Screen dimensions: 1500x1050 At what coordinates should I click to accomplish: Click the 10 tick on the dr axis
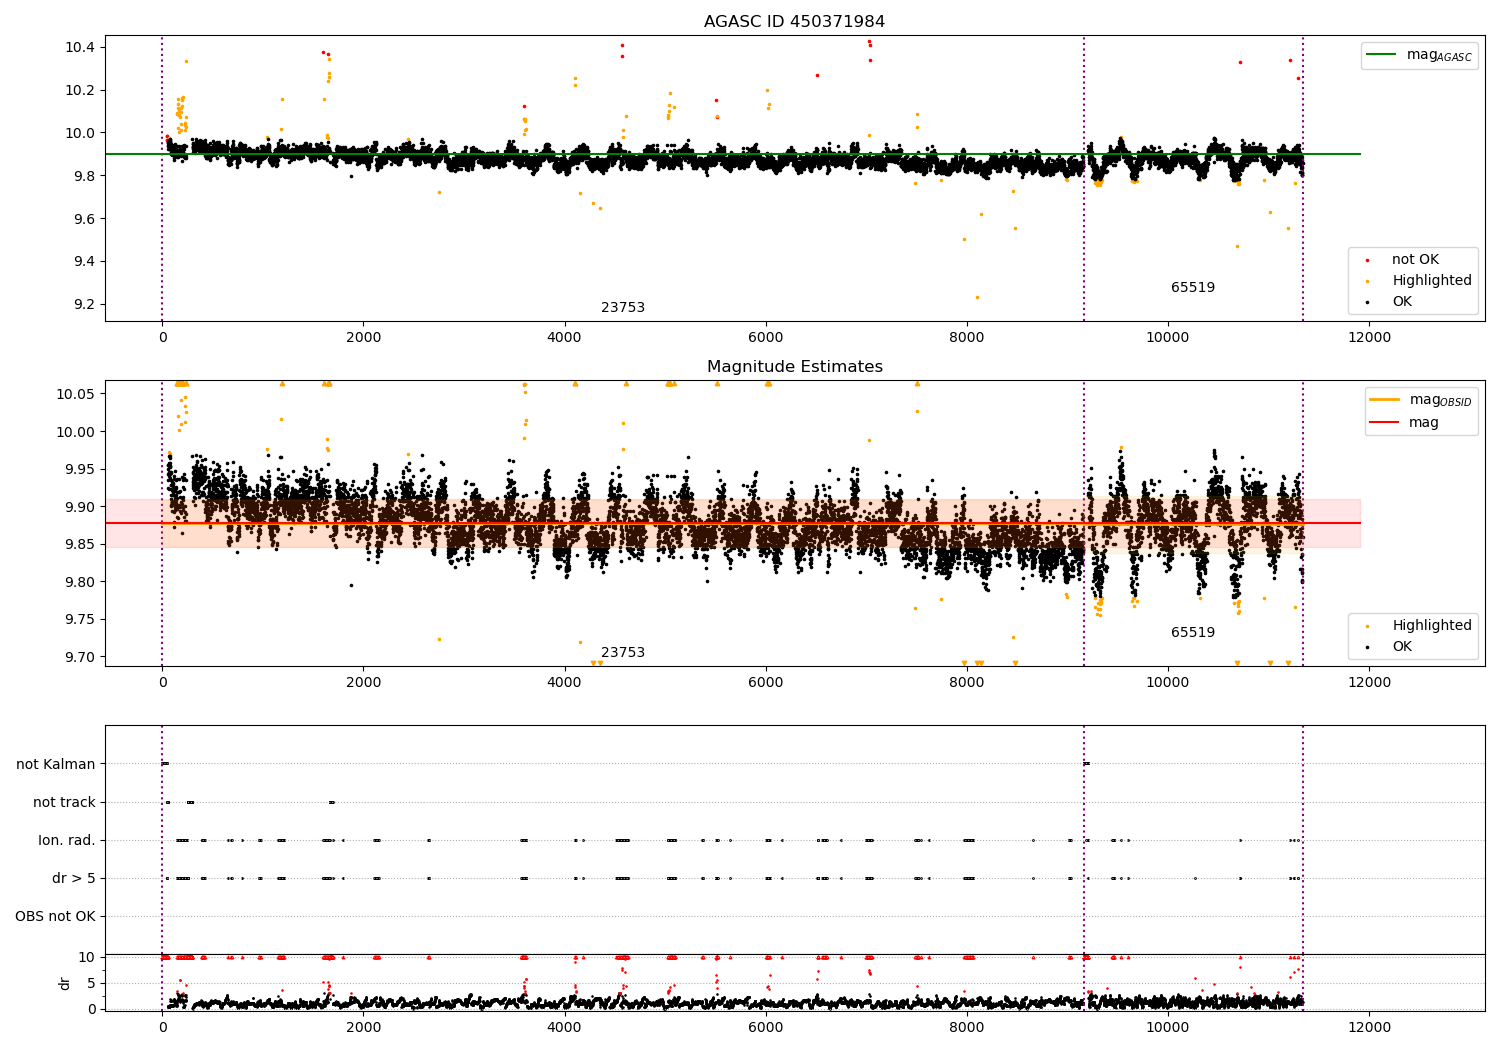point(88,957)
